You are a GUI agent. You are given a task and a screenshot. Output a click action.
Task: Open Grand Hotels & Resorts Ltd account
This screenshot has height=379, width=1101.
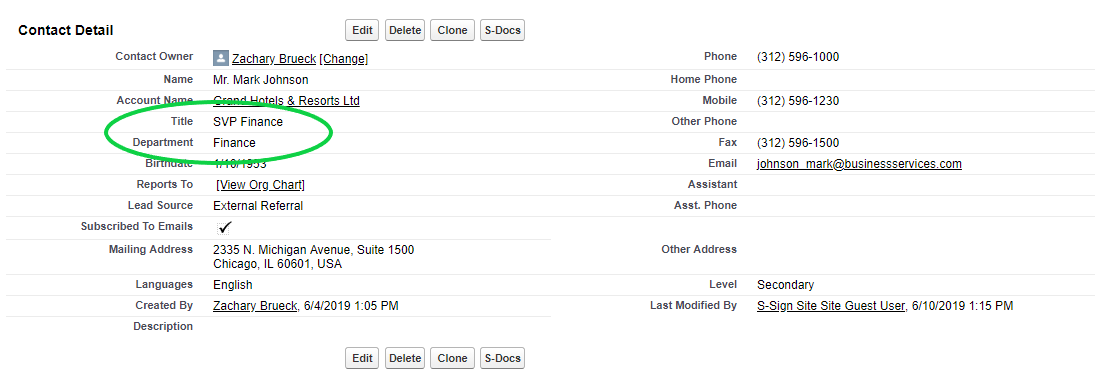(286, 101)
